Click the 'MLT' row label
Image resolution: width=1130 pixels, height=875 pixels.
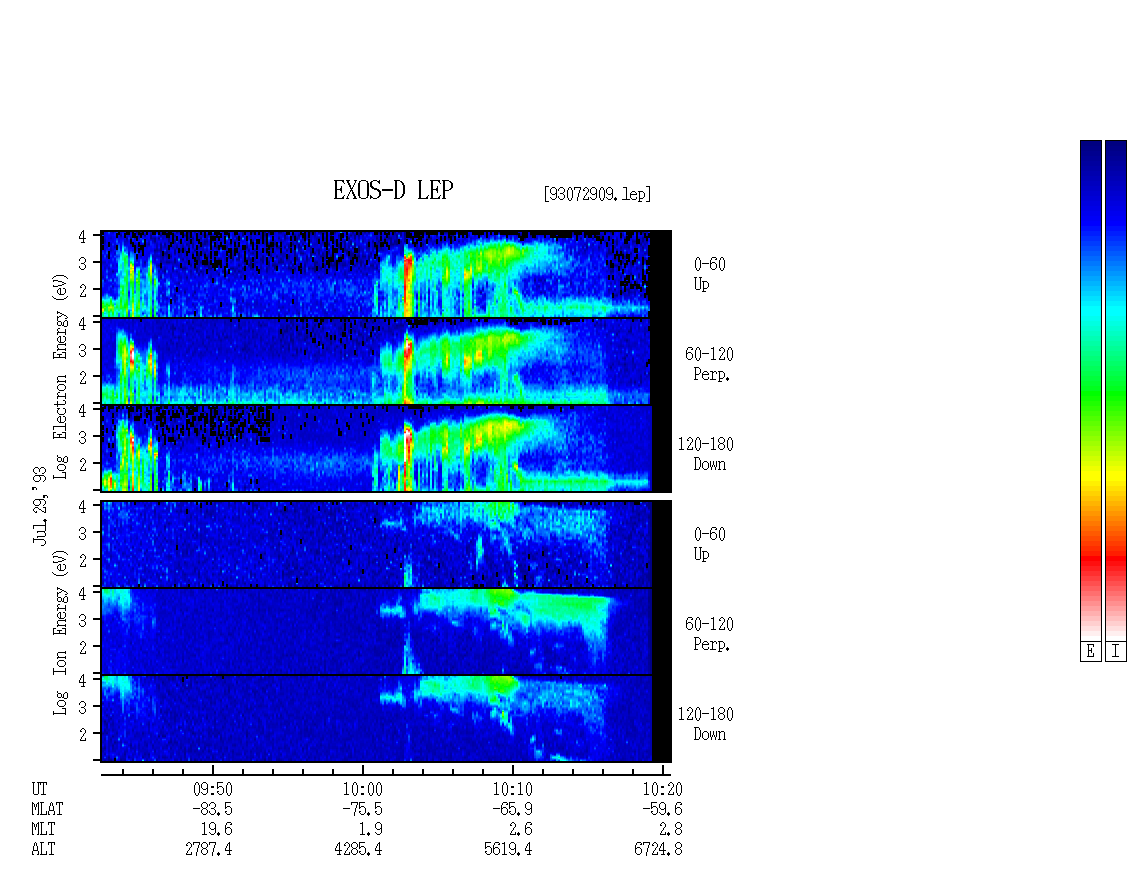pos(43,830)
